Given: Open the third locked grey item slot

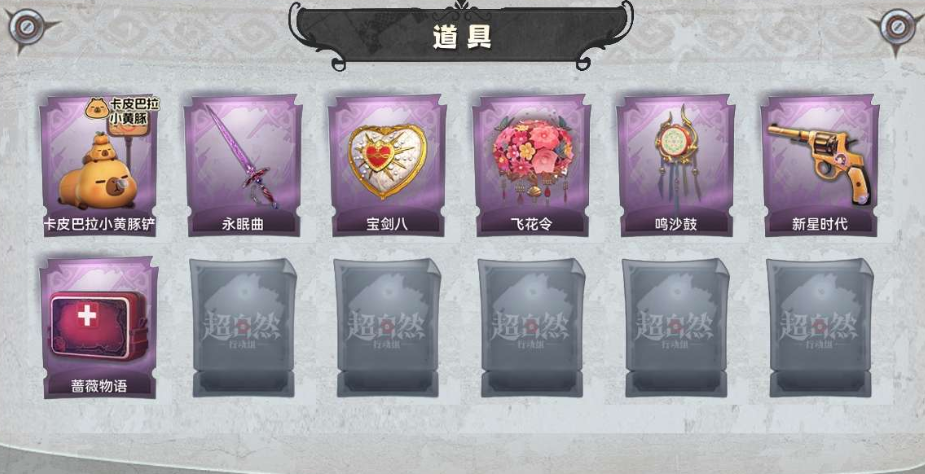Looking at the screenshot, I should [531, 328].
